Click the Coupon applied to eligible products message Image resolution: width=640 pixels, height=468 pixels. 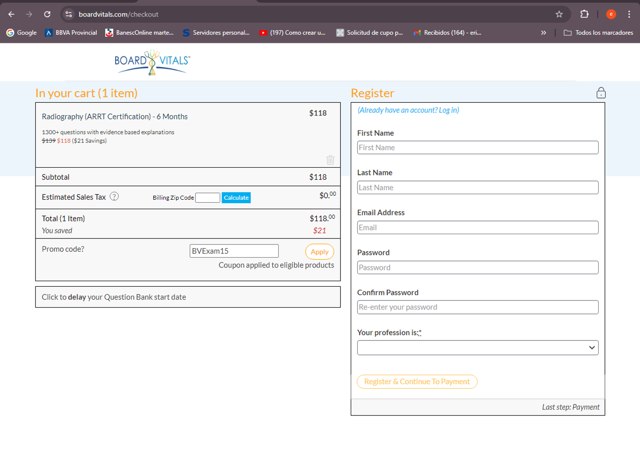point(276,265)
